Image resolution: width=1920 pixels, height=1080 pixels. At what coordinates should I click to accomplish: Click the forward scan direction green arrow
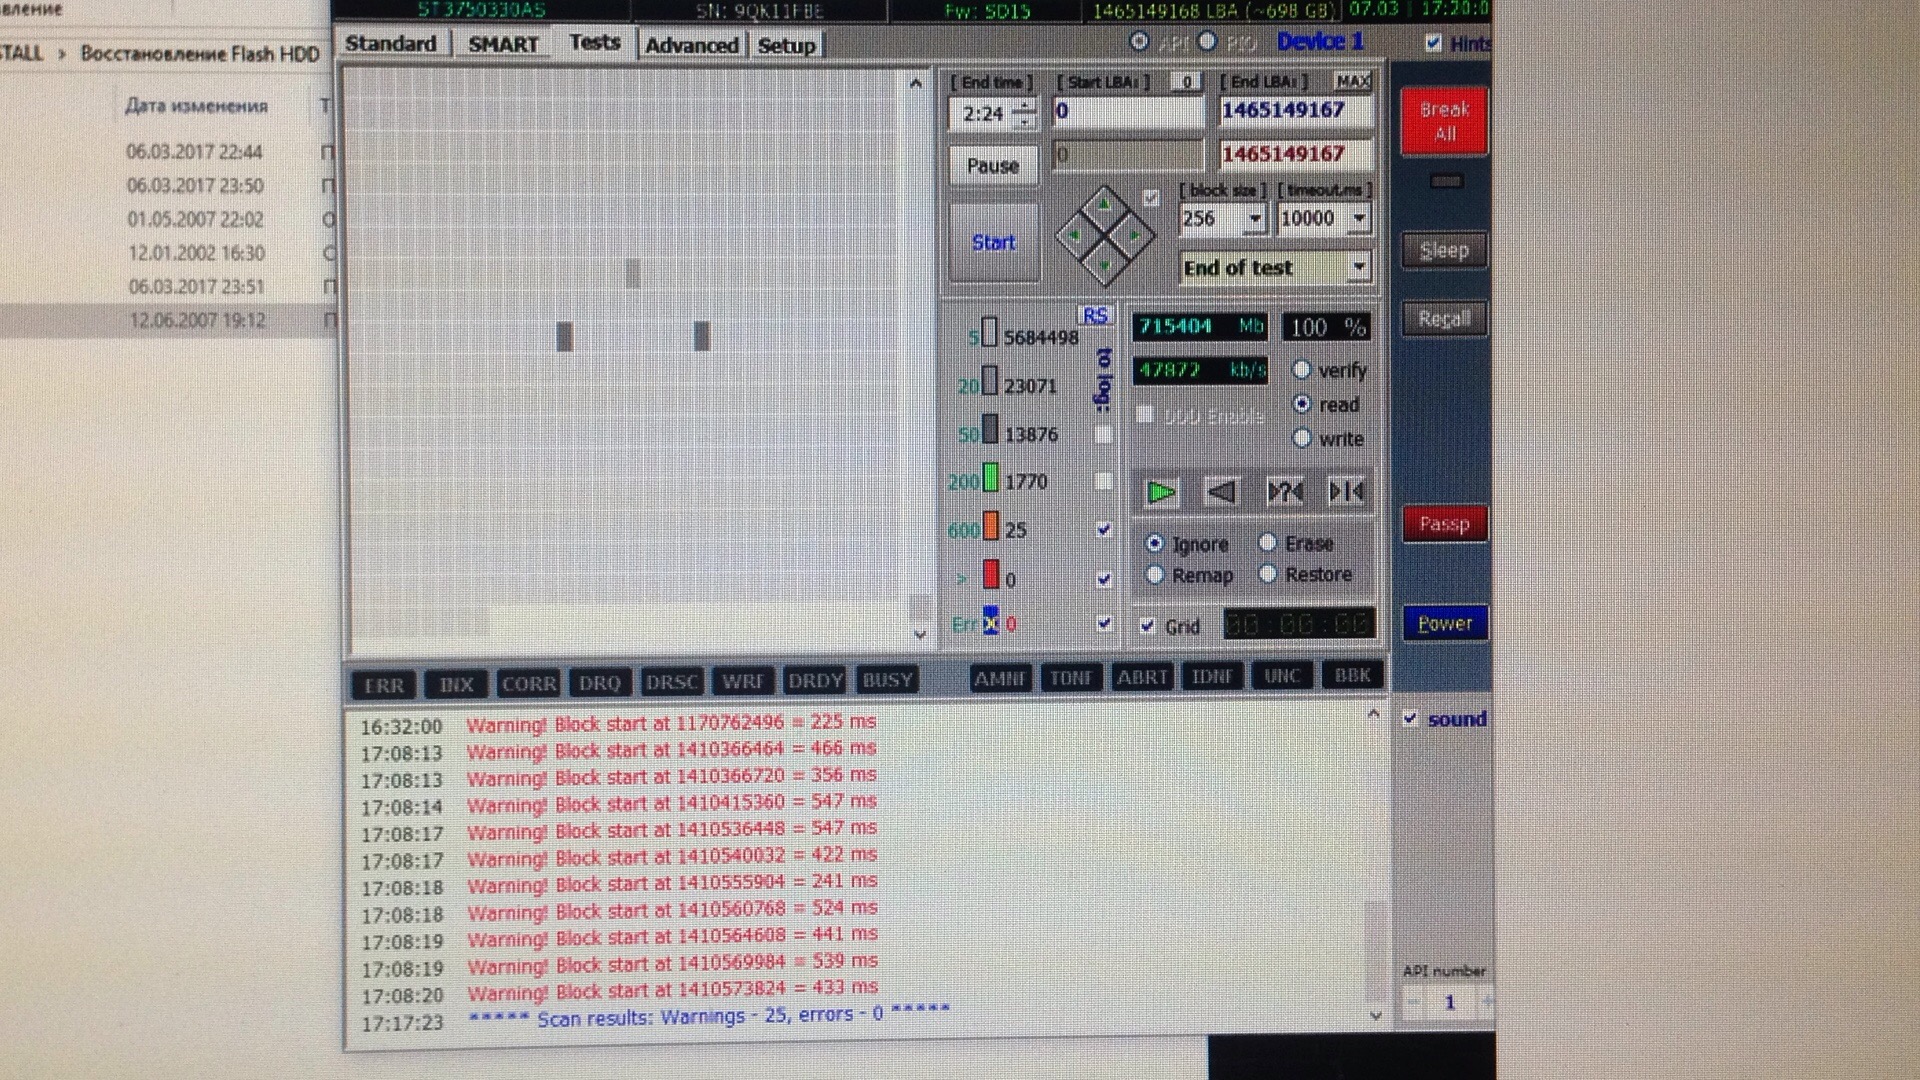(x=1161, y=492)
